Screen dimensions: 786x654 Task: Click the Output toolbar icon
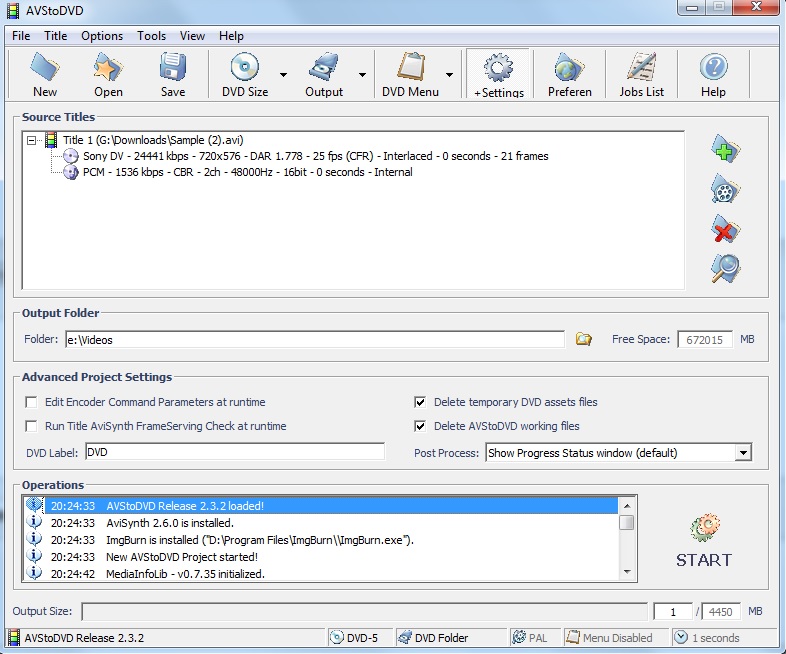[x=324, y=67]
